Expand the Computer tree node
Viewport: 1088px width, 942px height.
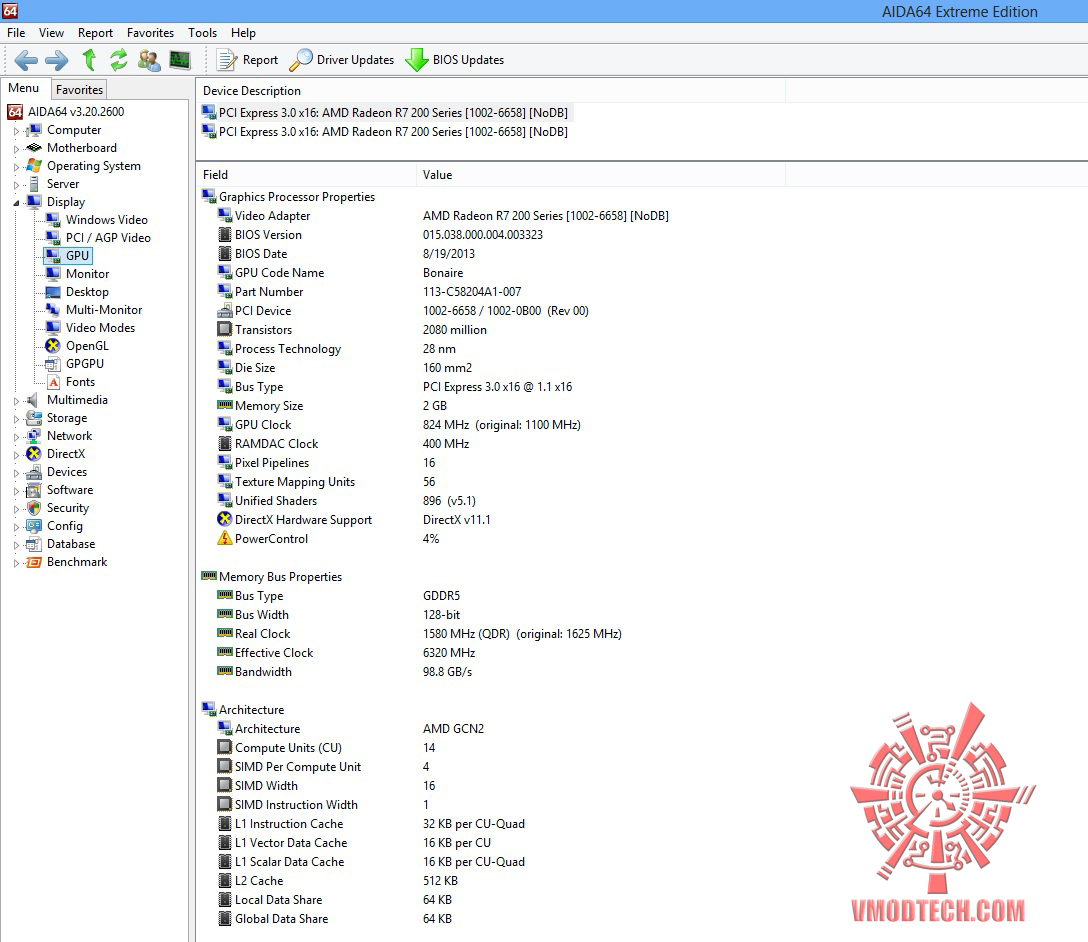pyautogui.click(x=16, y=130)
